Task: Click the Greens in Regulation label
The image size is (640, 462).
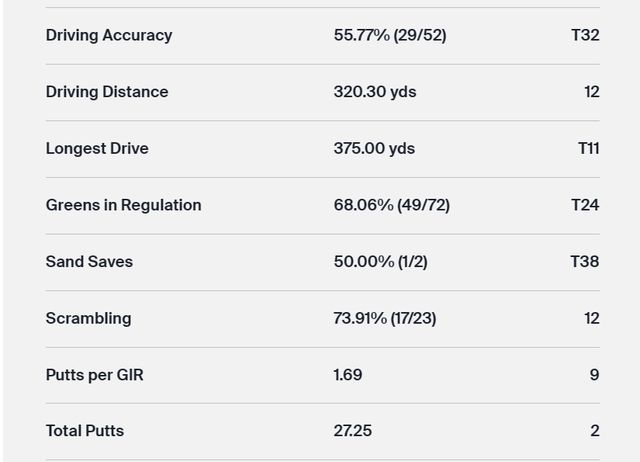Action: pos(123,205)
